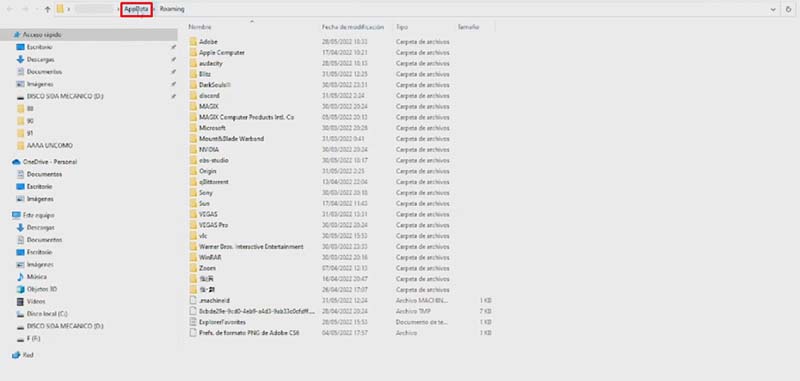This screenshot has width=800, height=381.
Task: Expand chevron between AppData and Roaming
Action: [155, 9]
